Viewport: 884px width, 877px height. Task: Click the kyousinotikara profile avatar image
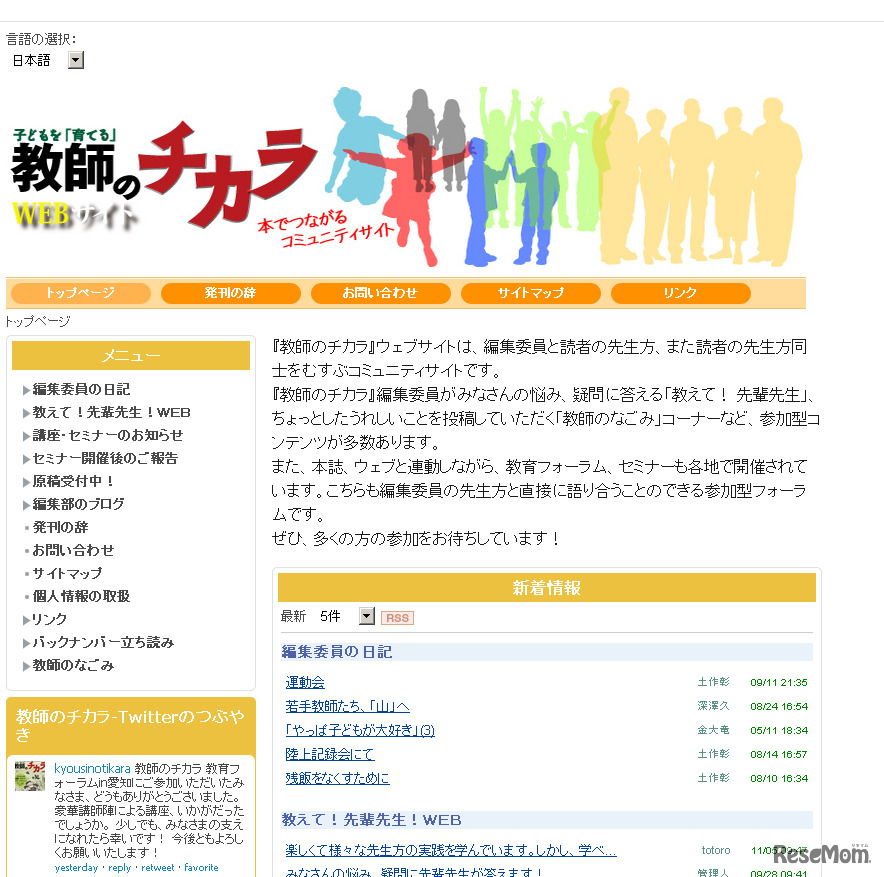click(x=30, y=776)
